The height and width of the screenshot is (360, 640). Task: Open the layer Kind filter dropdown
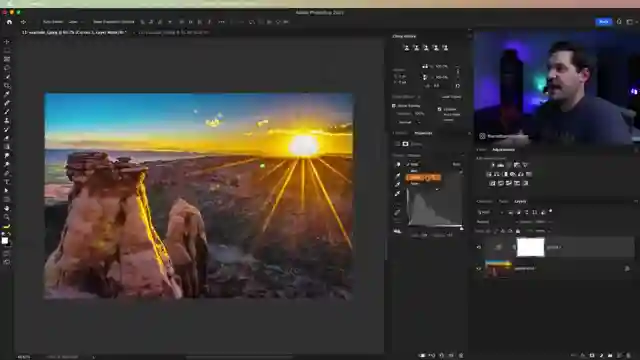[490, 212]
